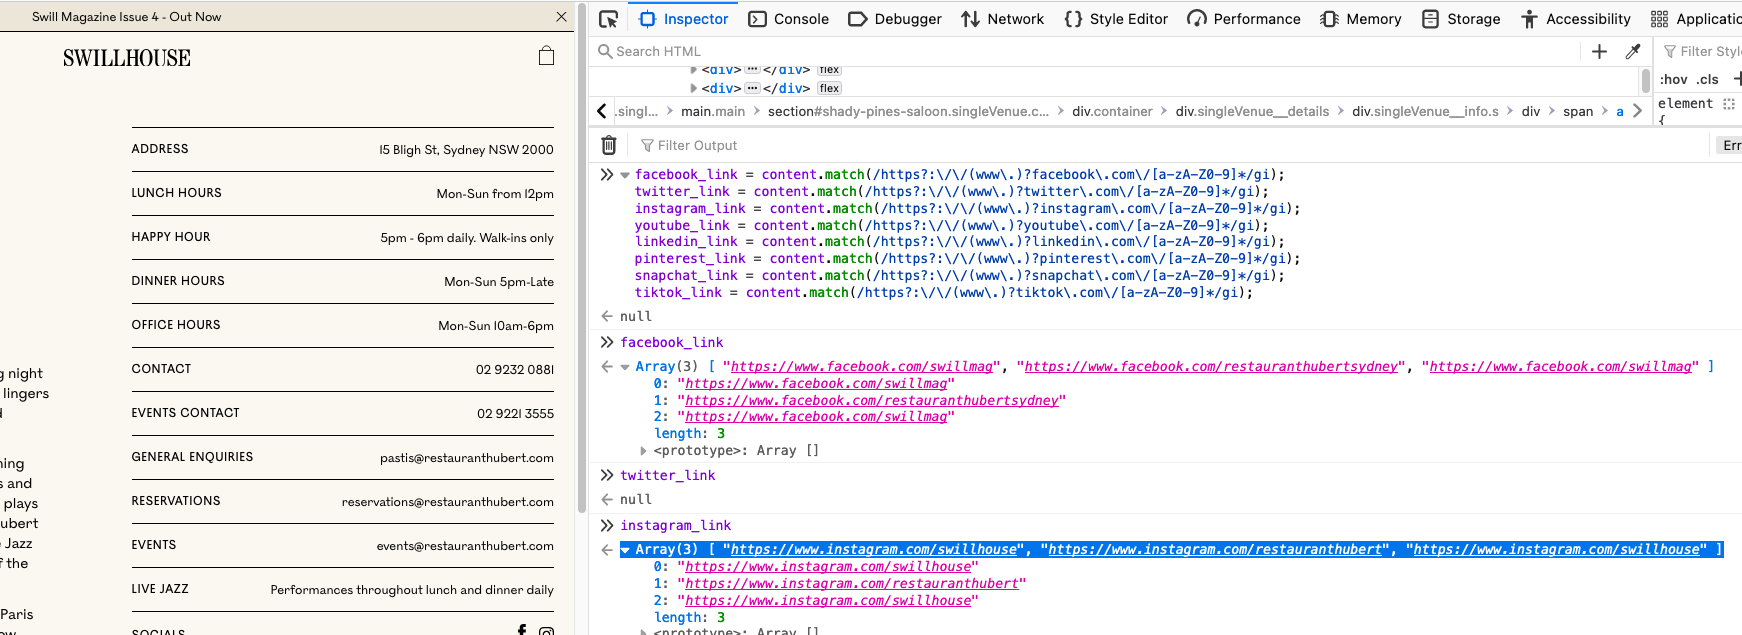The image size is (1742, 635).
Task: Click the reservations@restauranthubert.com email
Action: click(x=448, y=502)
